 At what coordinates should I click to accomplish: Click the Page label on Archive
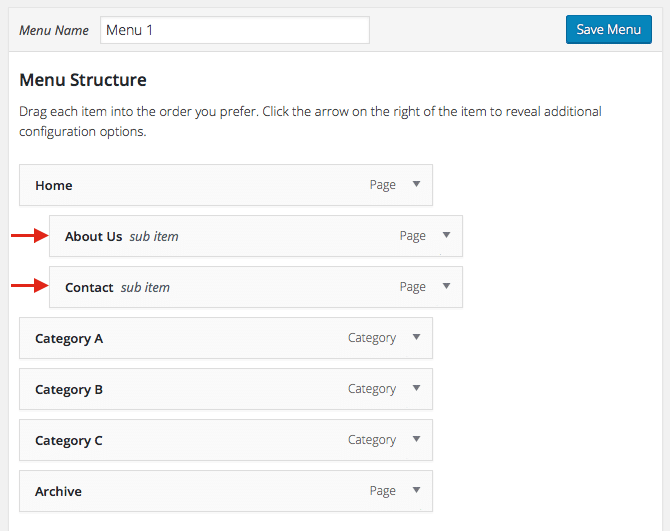pos(383,491)
